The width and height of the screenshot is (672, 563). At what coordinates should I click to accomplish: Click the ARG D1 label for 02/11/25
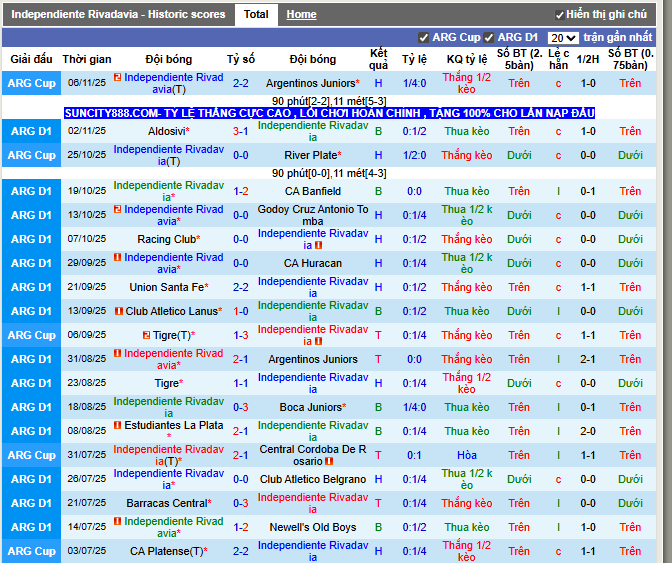[31, 131]
